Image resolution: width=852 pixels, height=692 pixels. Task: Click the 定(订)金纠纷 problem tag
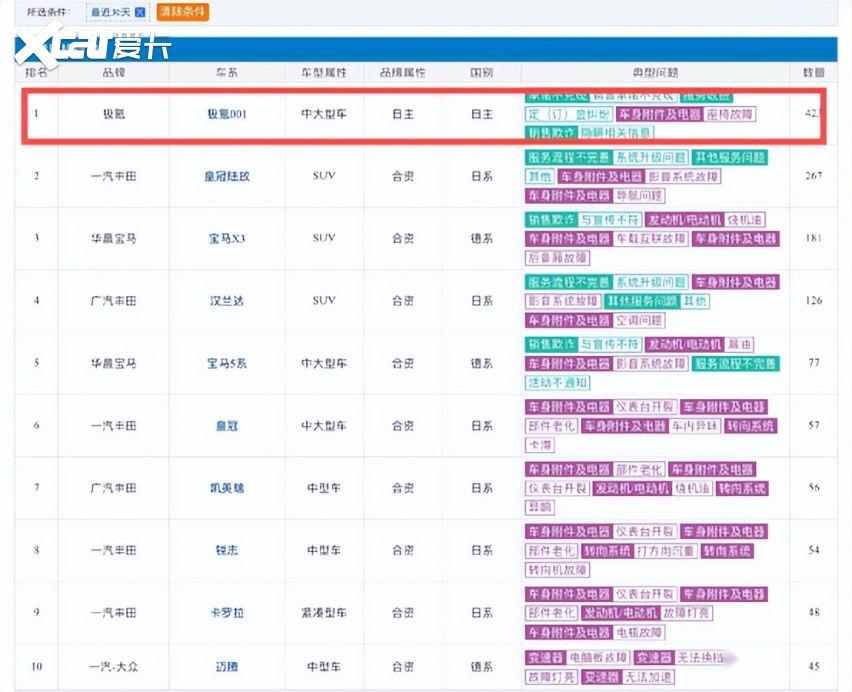569,114
